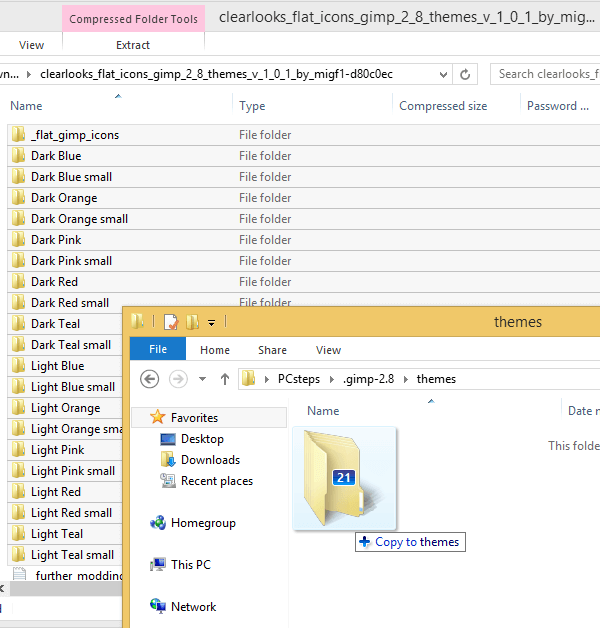Click inside the Search clearlooks box

[546, 74]
